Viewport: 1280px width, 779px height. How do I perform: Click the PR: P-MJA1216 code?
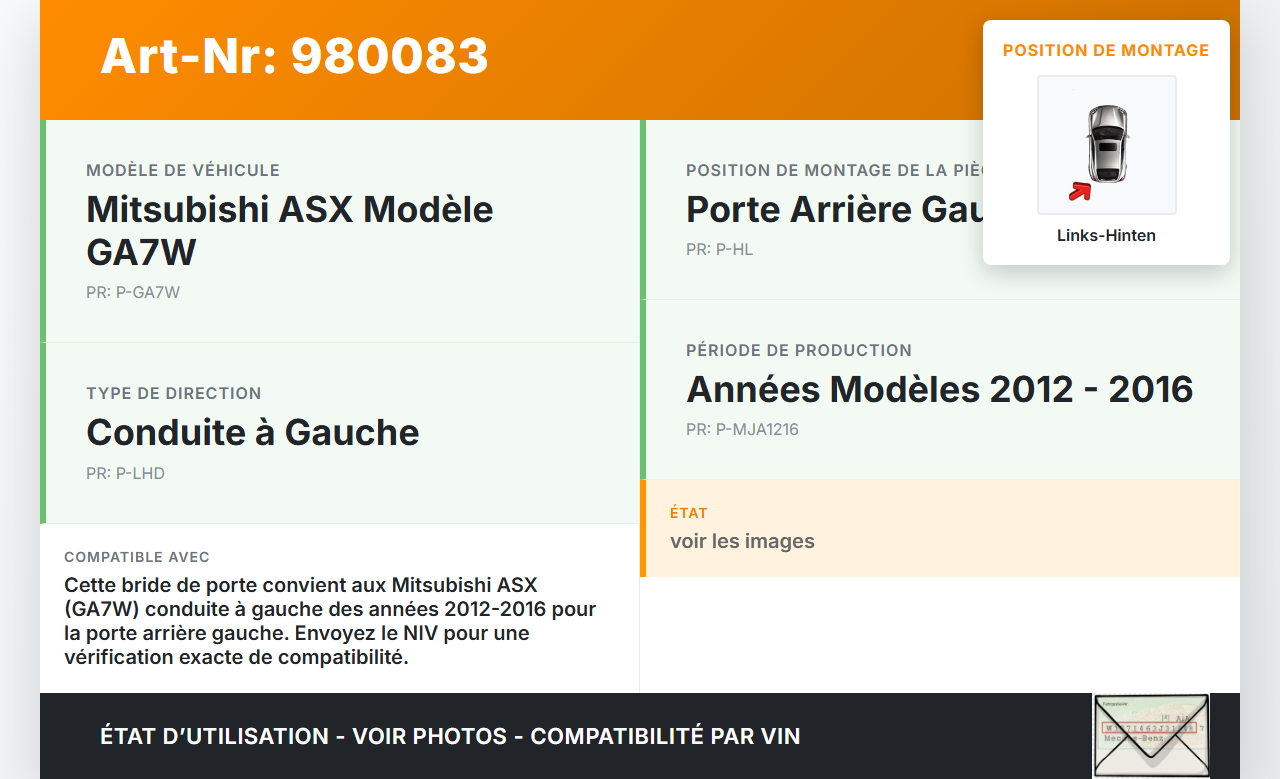[x=742, y=430]
